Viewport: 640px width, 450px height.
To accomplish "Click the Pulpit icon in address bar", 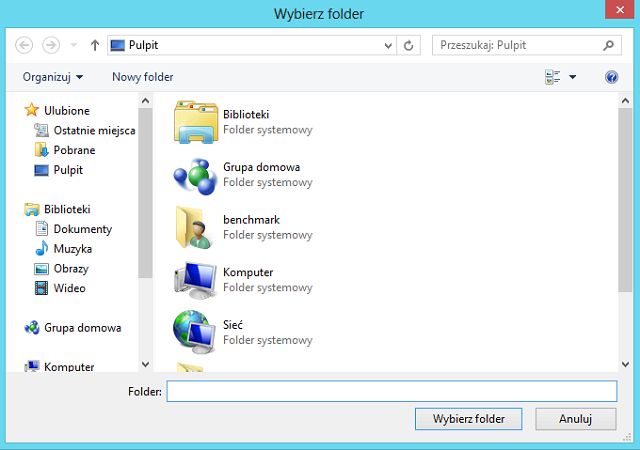I will (x=117, y=45).
